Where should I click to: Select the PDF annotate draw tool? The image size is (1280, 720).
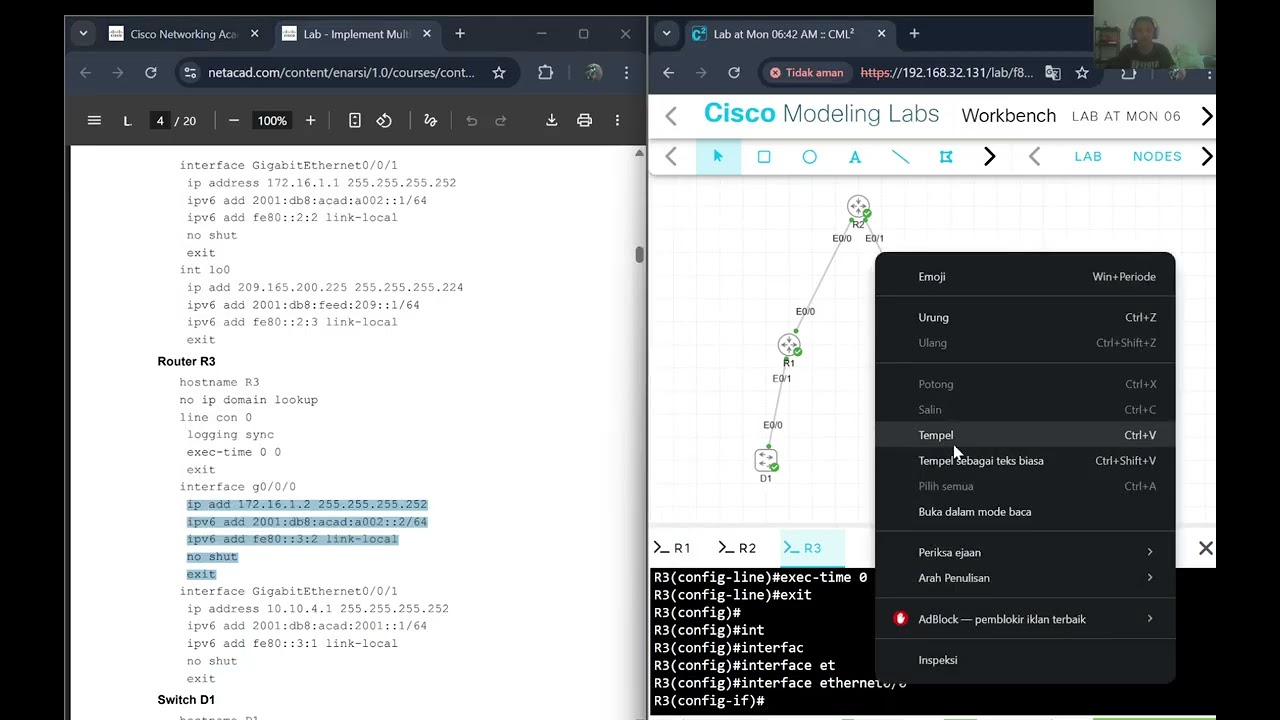430,120
